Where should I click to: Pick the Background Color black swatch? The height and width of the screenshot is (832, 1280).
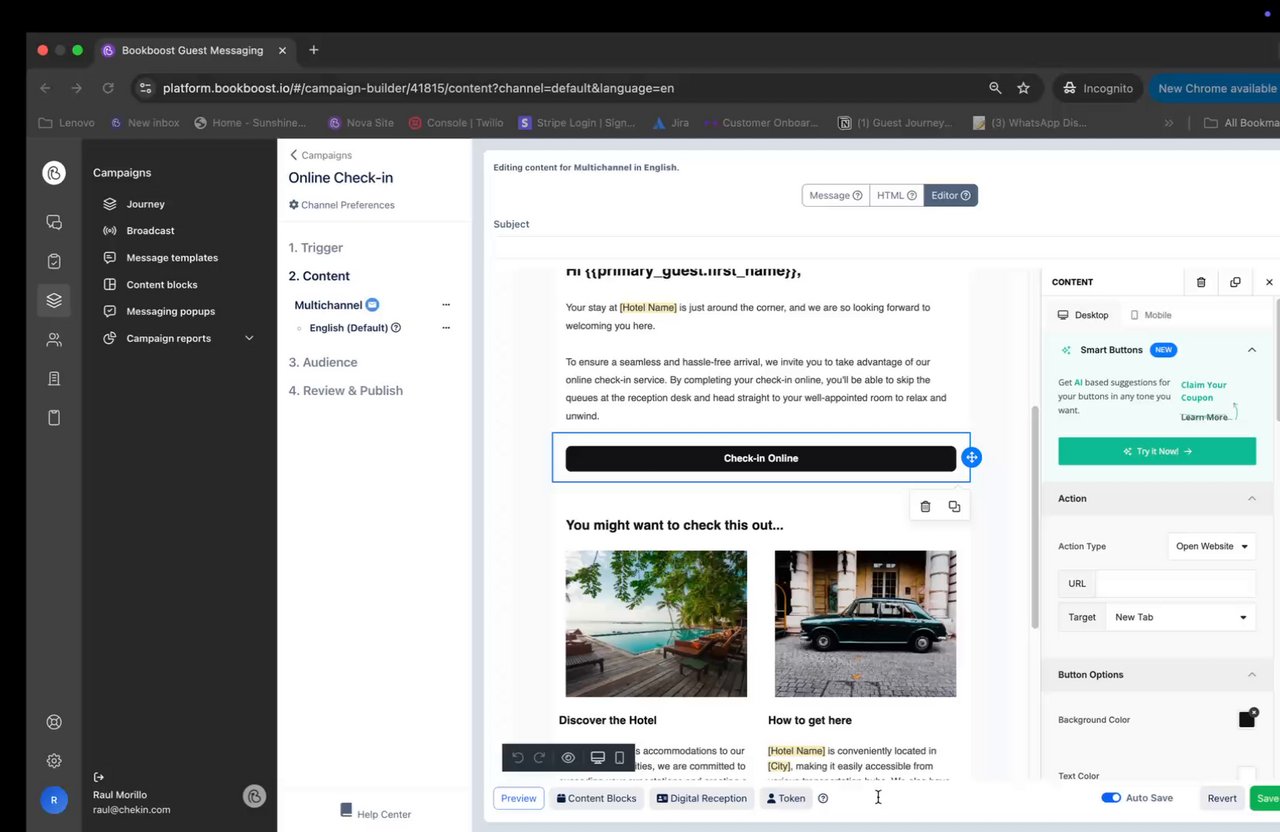1246,720
